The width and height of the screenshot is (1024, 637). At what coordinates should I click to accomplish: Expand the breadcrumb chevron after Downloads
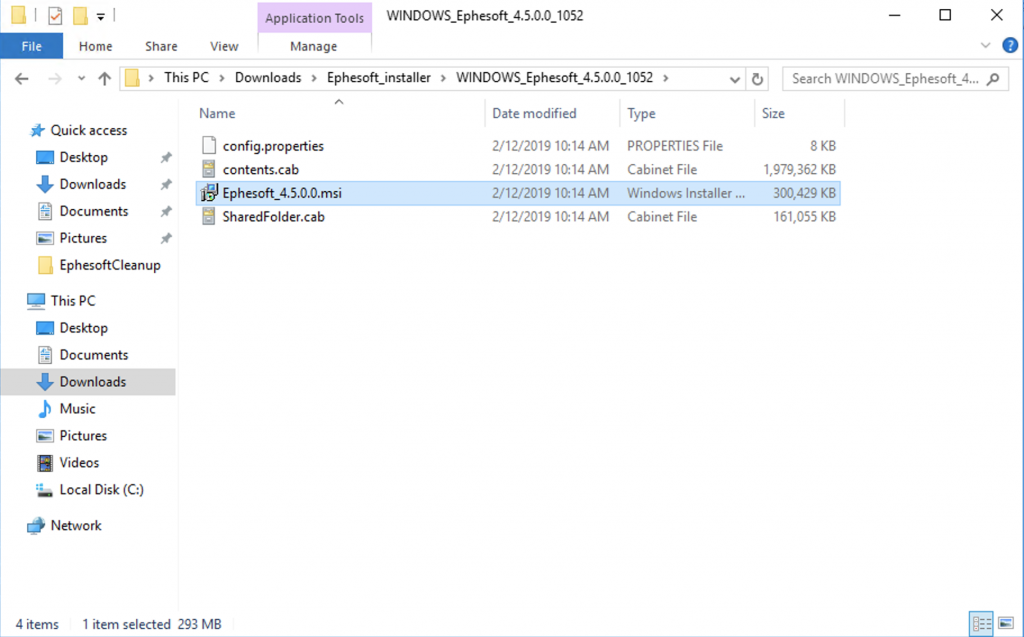pos(314,78)
